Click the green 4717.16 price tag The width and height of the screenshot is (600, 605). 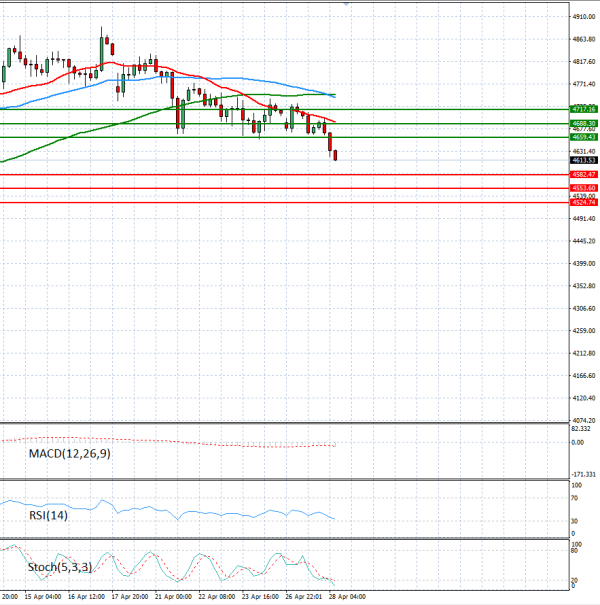click(584, 108)
